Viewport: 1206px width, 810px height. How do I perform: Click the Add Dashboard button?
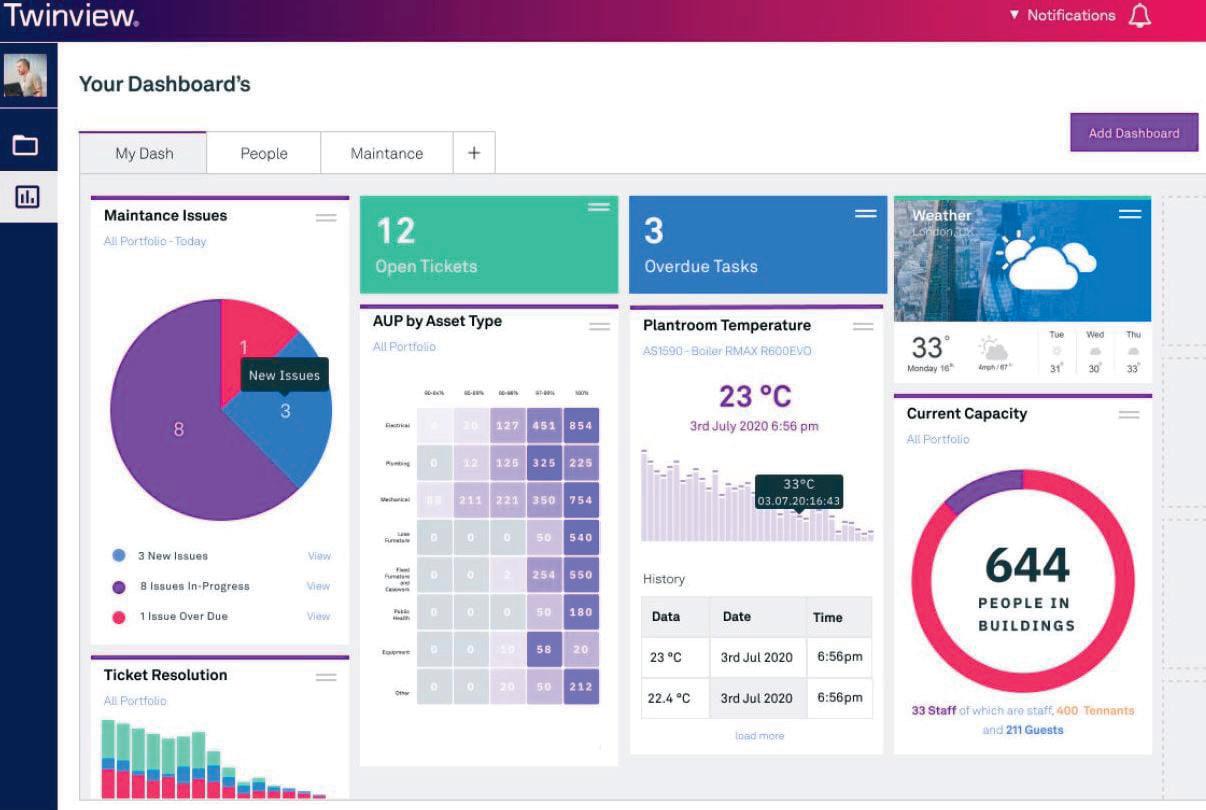(1134, 132)
